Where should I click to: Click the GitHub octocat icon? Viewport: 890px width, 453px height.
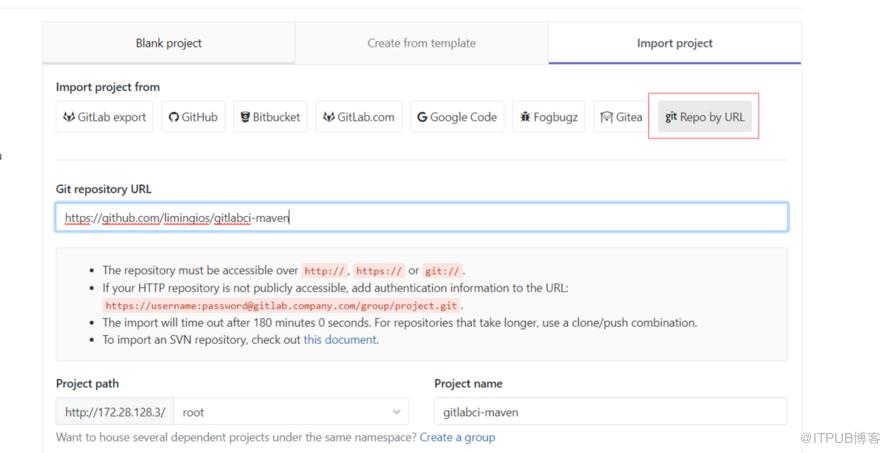click(x=174, y=117)
